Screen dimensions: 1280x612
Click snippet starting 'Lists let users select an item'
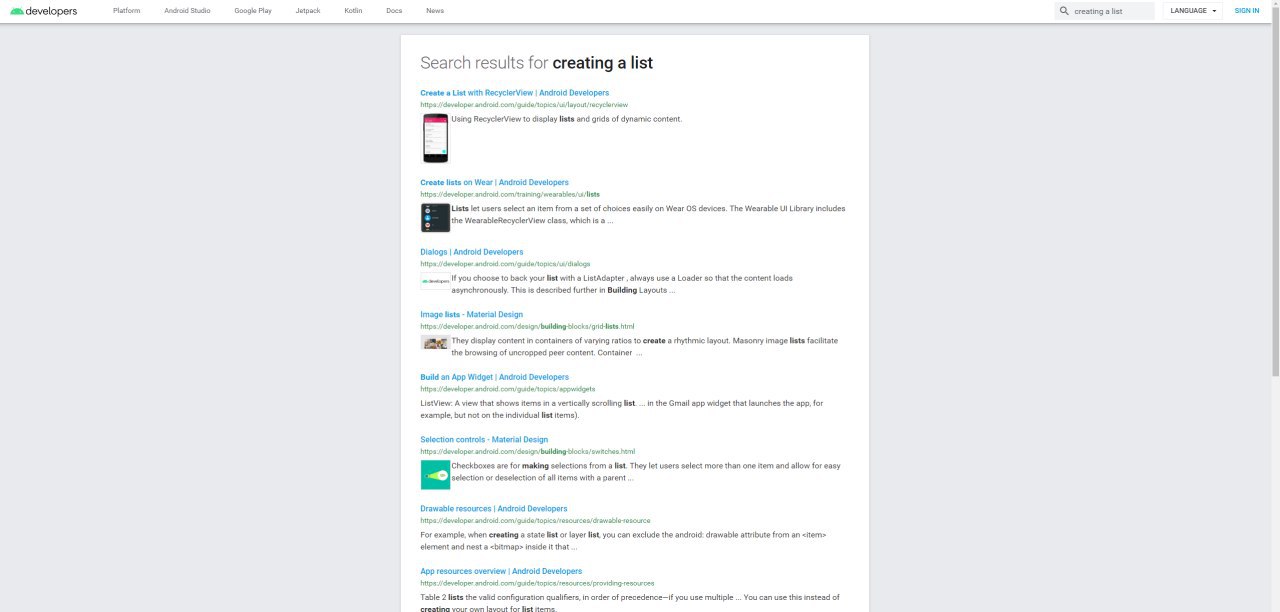pos(648,215)
